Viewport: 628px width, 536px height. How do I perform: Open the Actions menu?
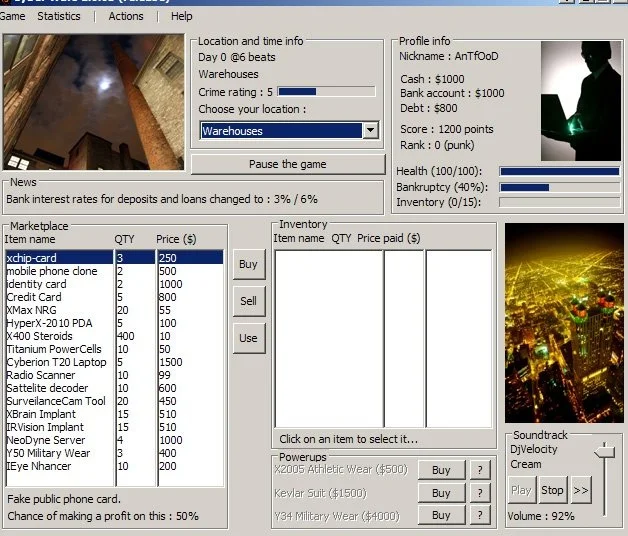126,16
